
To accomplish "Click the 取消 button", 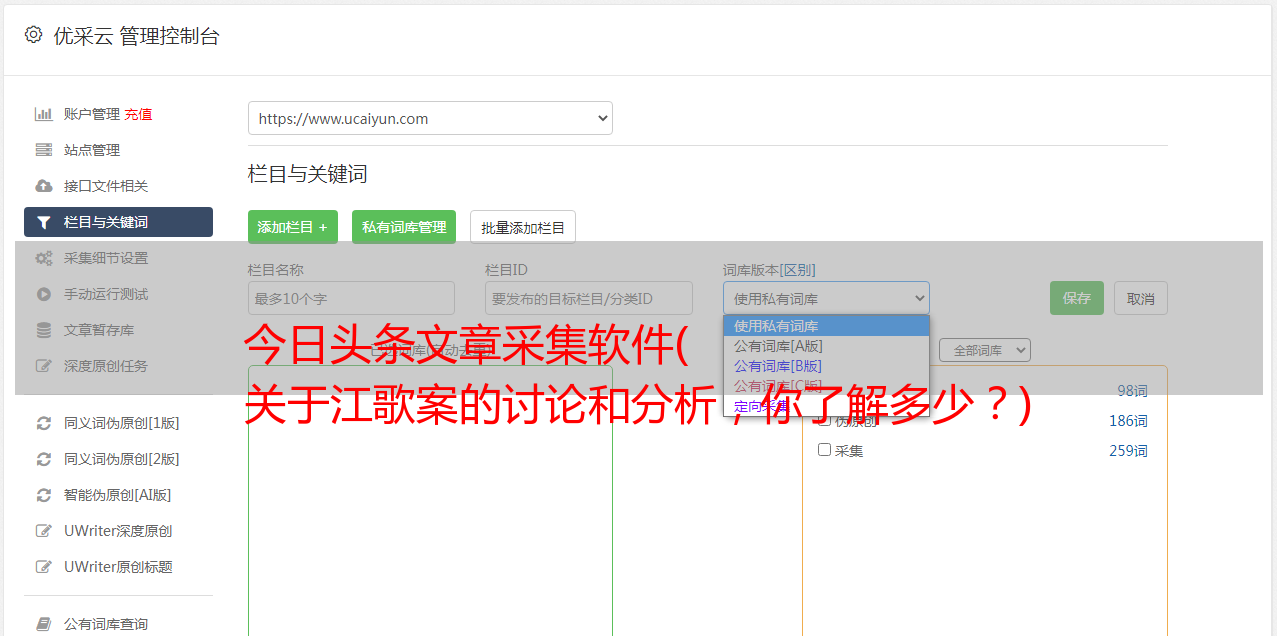I will coord(1141,298).
